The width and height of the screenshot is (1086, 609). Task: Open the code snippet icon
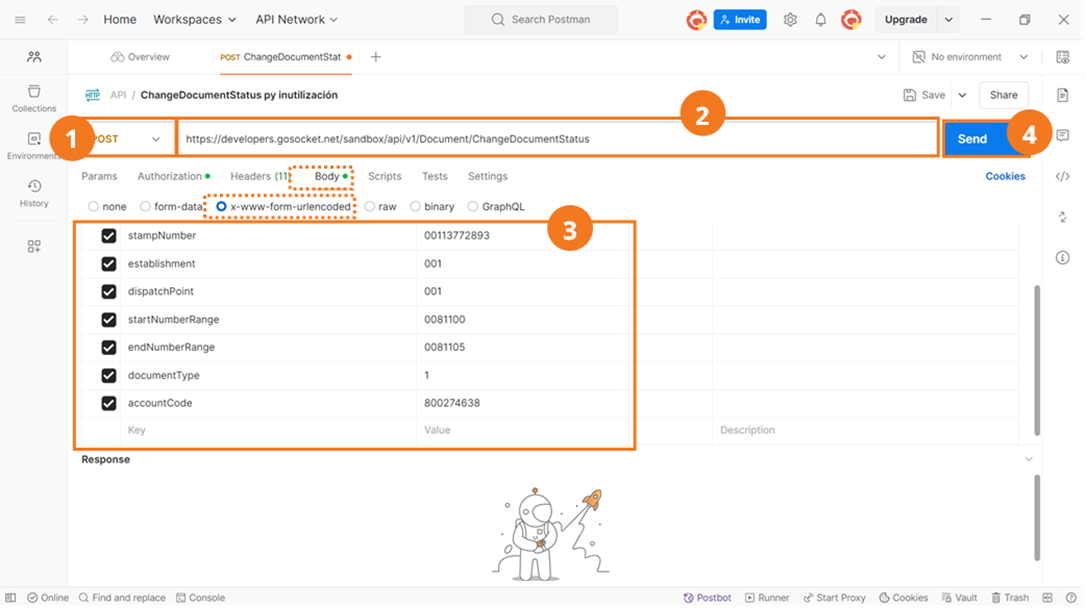click(1062, 176)
